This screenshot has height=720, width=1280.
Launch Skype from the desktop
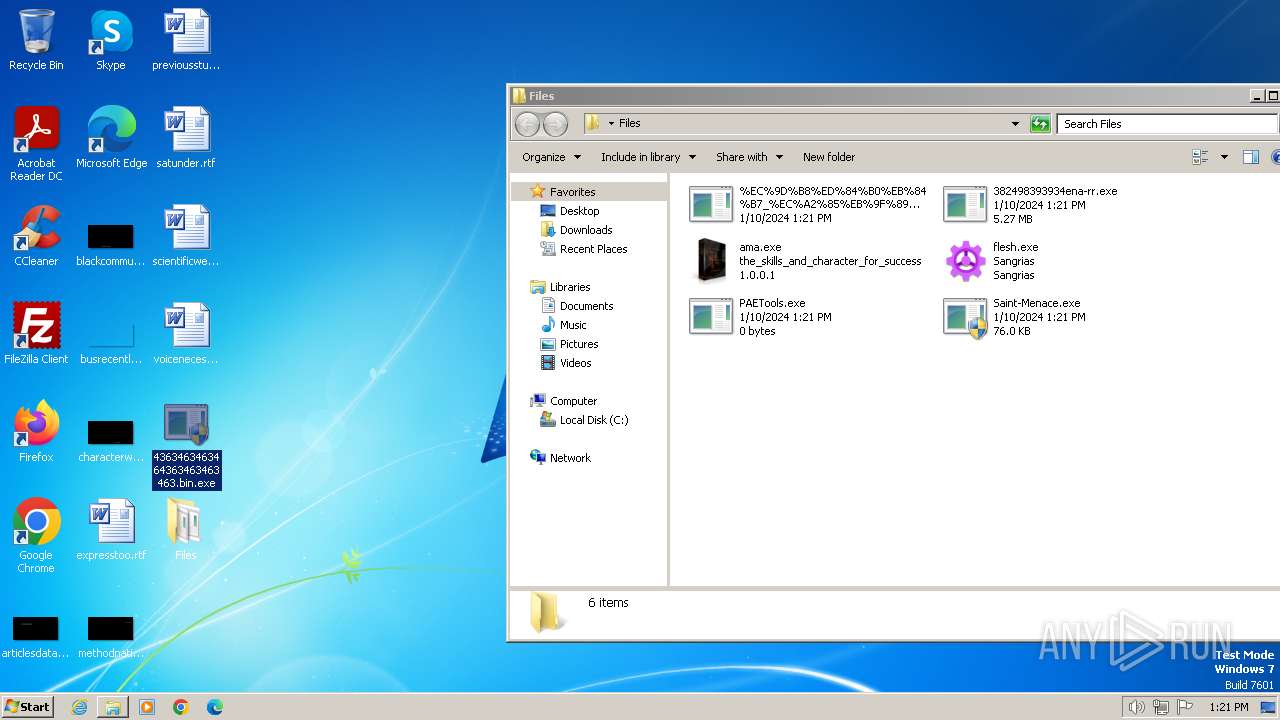click(111, 40)
